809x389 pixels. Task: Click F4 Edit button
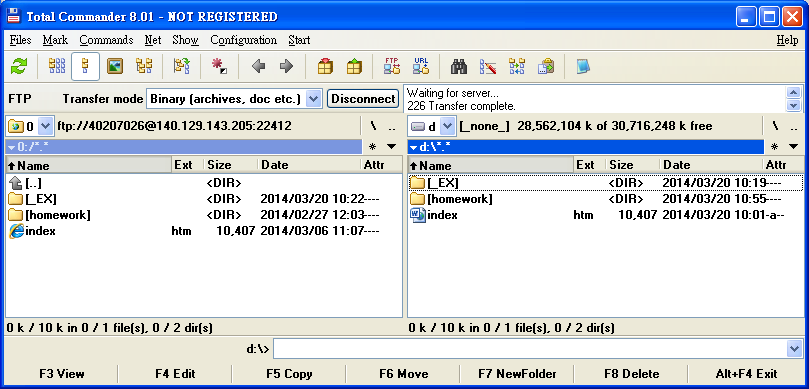175,374
